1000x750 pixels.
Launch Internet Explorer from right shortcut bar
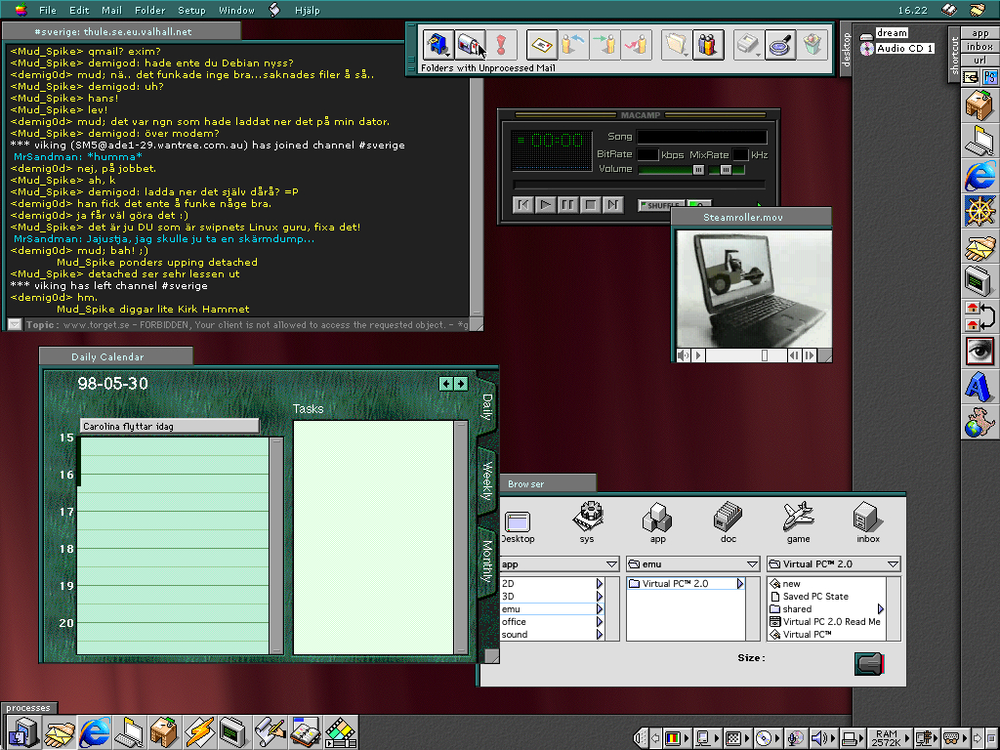coord(978,176)
